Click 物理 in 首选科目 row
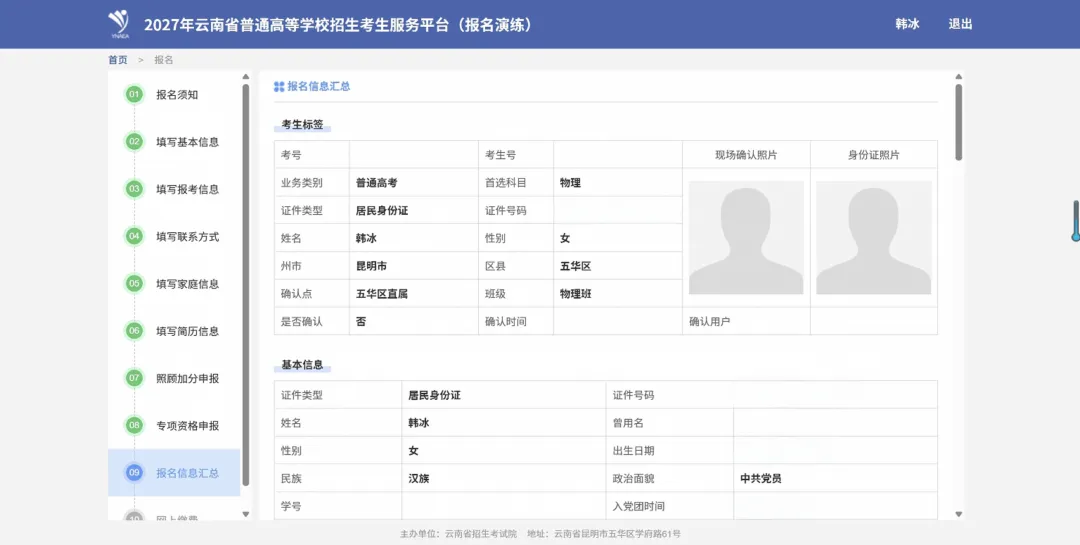The image size is (1080, 545). (x=618, y=183)
